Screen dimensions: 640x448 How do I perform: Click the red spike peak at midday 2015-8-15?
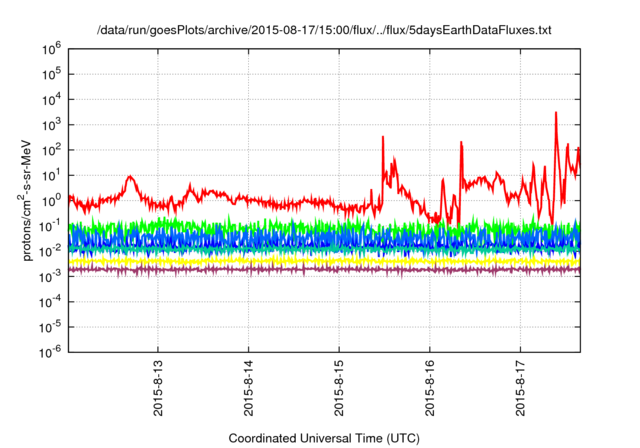383,137
